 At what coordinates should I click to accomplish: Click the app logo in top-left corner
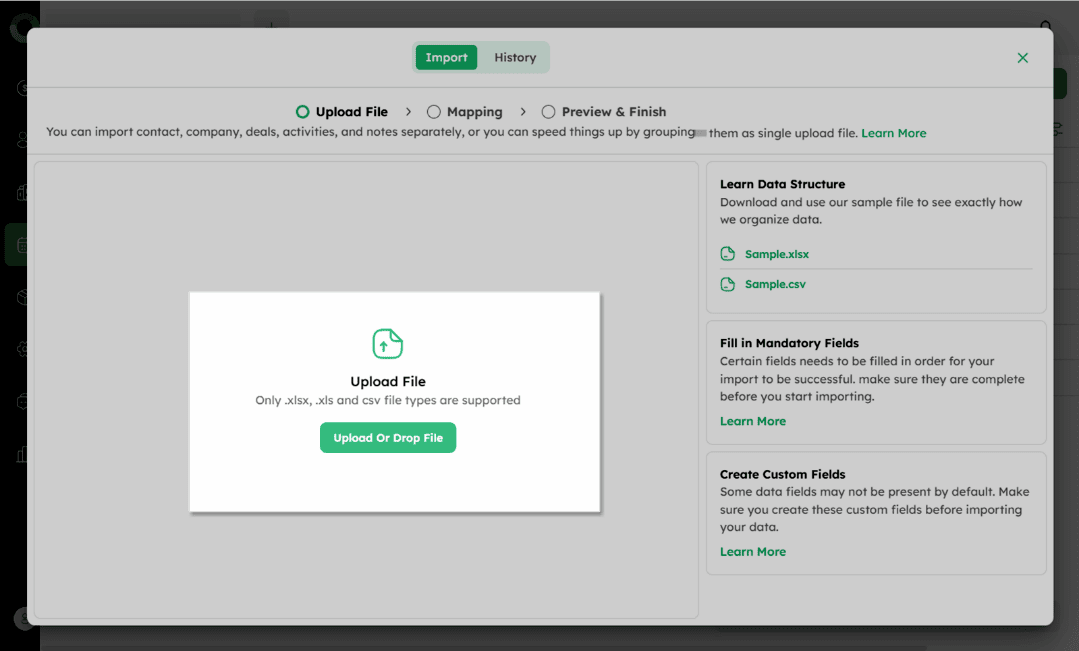(20, 28)
